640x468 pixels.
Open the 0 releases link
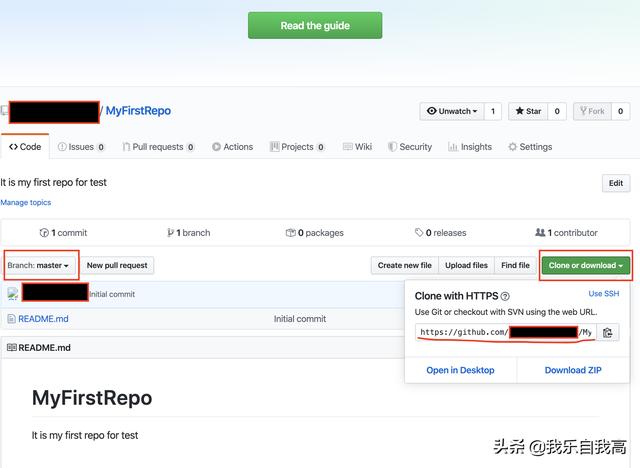(440, 233)
